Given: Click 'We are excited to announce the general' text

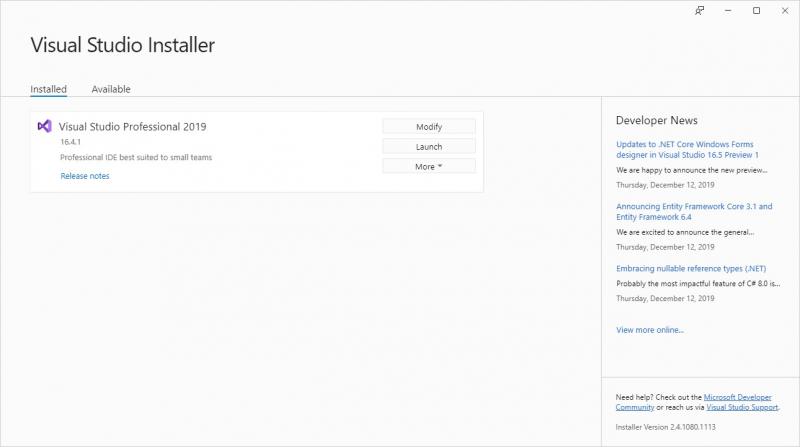Looking at the screenshot, I should [x=685, y=232].
